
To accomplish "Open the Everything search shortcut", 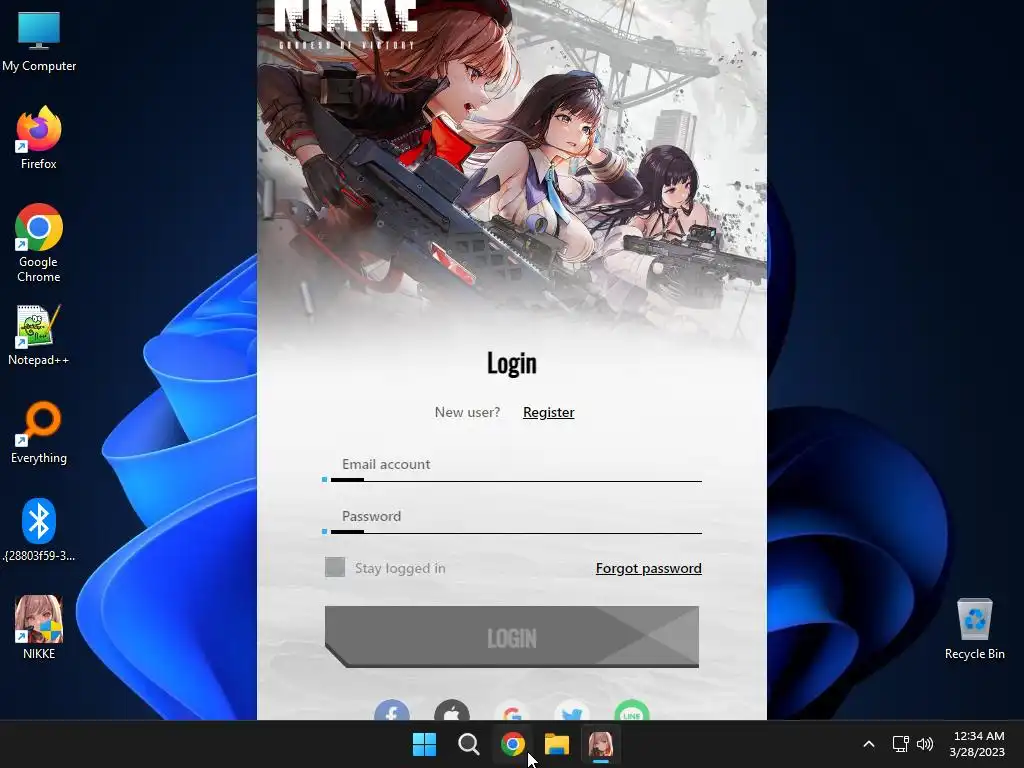I will tap(39, 432).
